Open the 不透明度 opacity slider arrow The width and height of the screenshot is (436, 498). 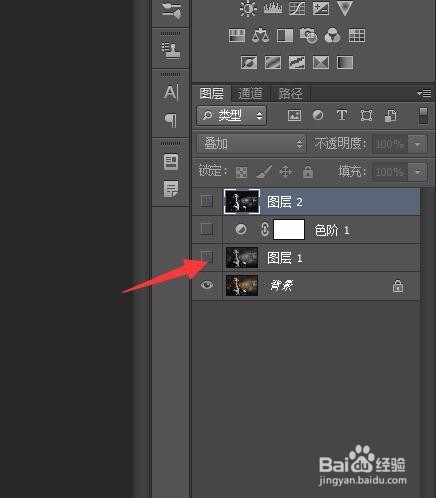[x=417, y=144]
